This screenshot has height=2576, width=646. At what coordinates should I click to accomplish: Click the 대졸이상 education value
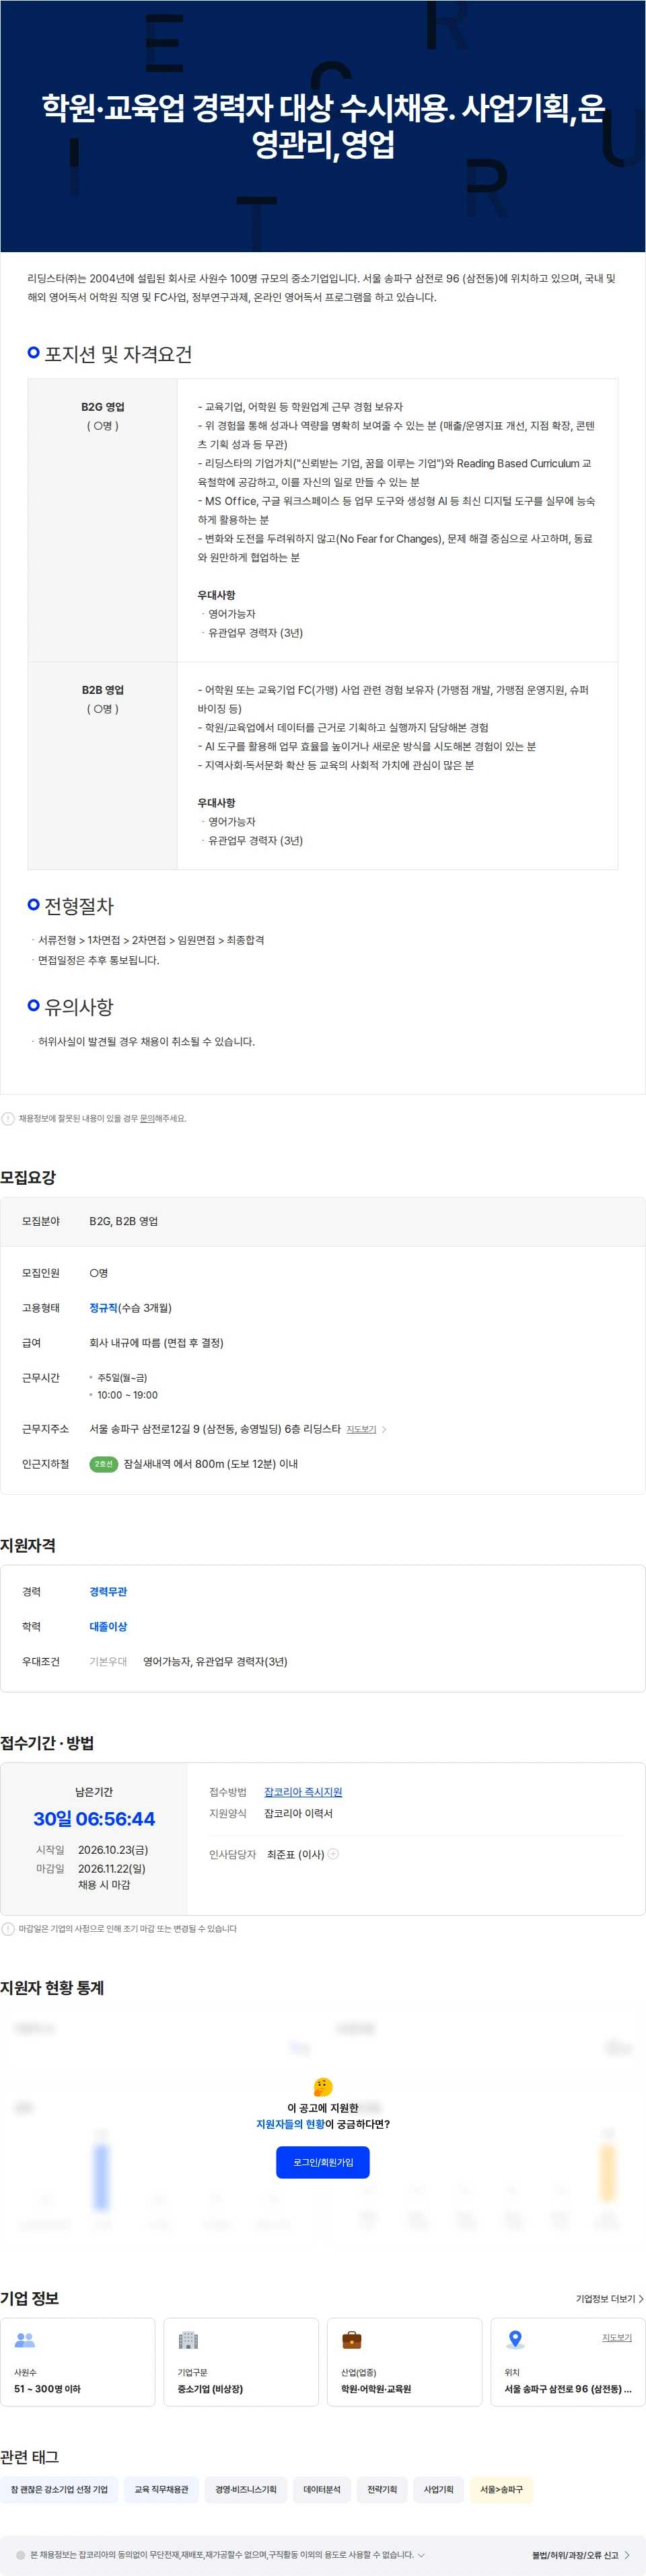(x=108, y=1626)
